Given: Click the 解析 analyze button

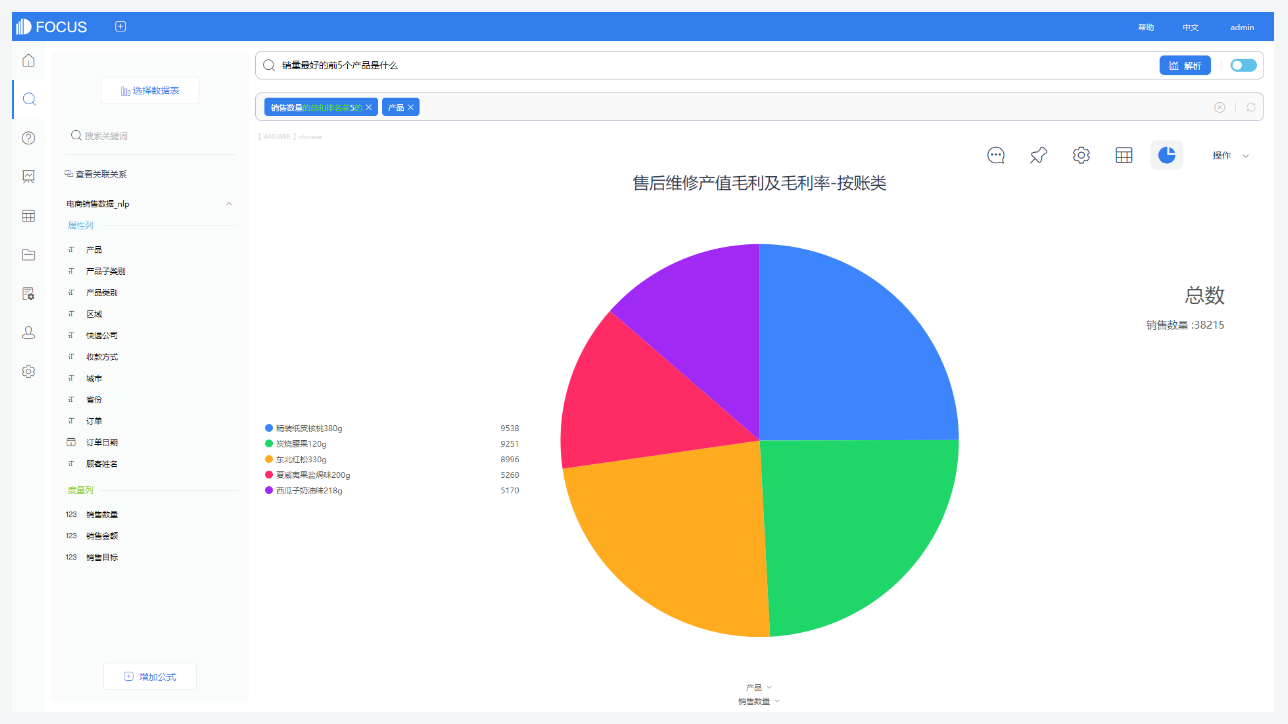Looking at the screenshot, I should tap(1185, 64).
